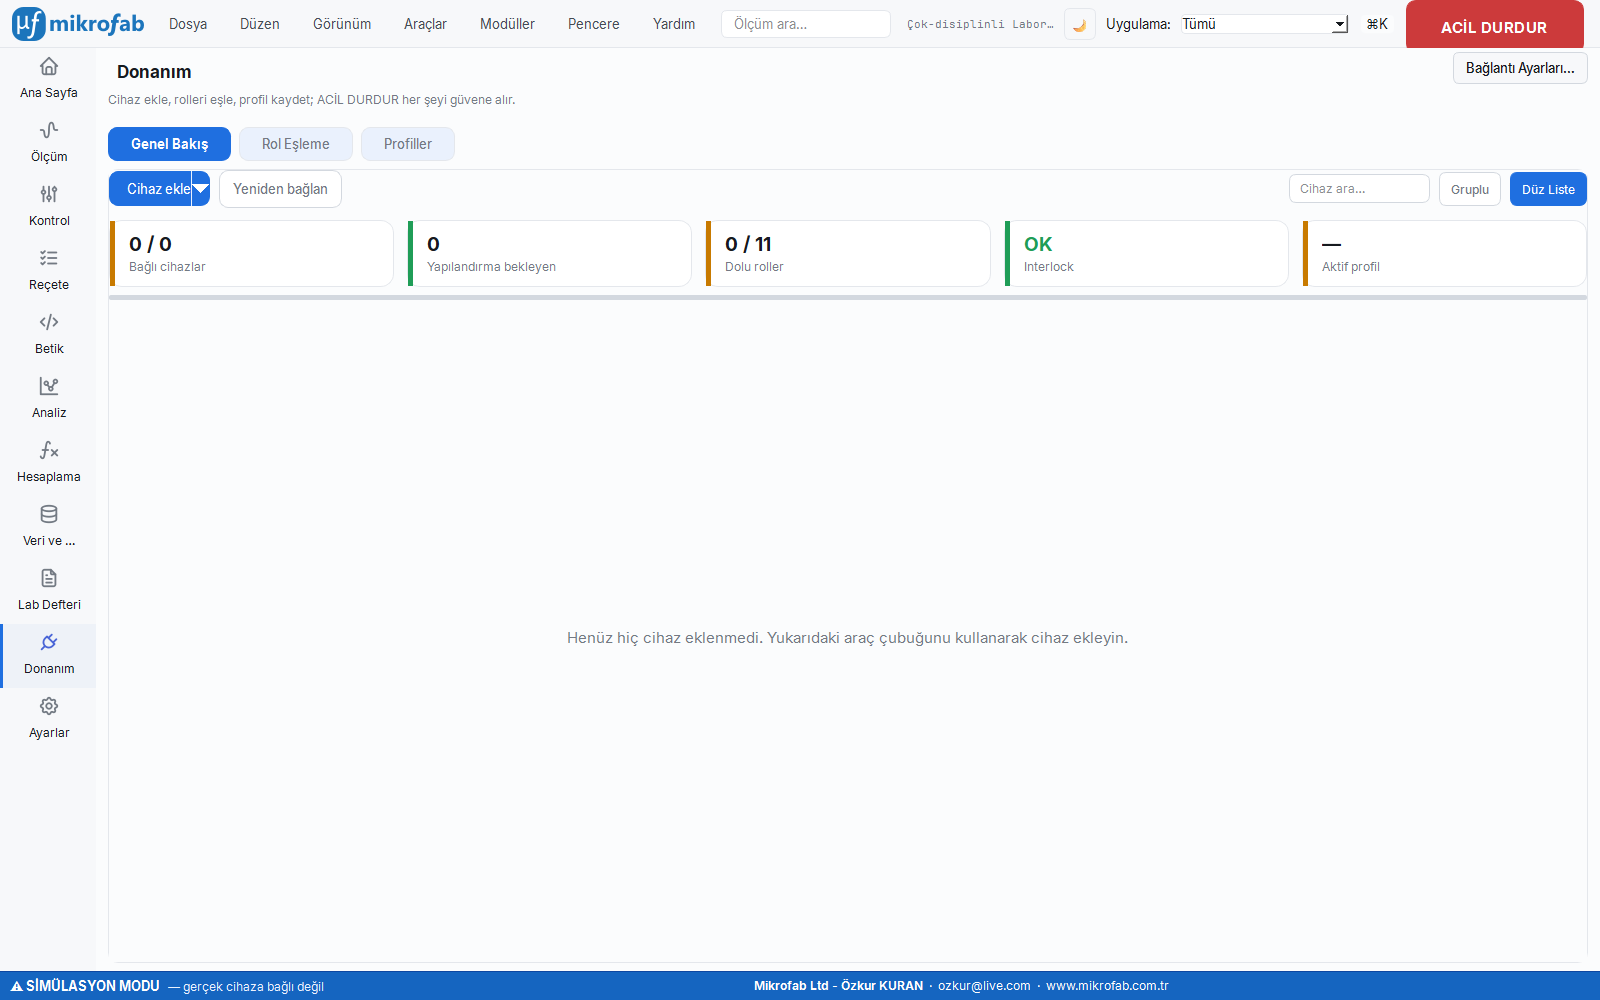Screen dimensions: 1600x1000
Task: Open the Araçlar menu
Action: pyautogui.click(x=425, y=24)
